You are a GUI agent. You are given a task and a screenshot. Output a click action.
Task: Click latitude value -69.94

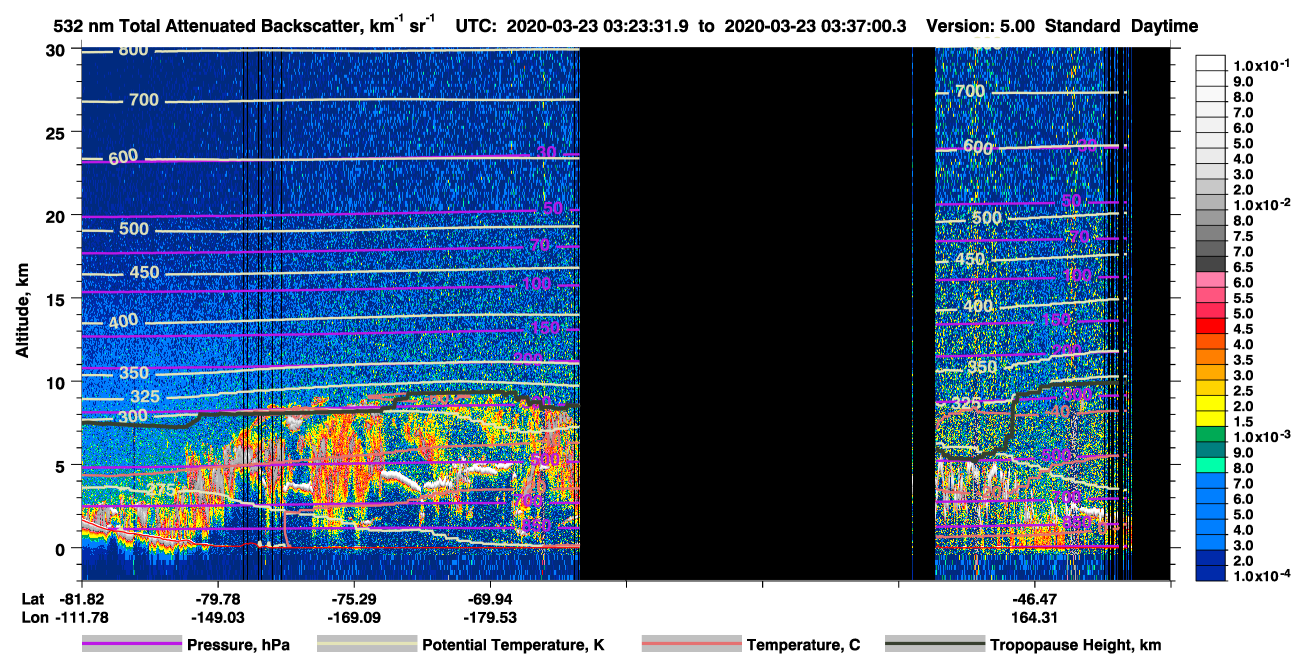pyautogui.click(x=489, y=599)
